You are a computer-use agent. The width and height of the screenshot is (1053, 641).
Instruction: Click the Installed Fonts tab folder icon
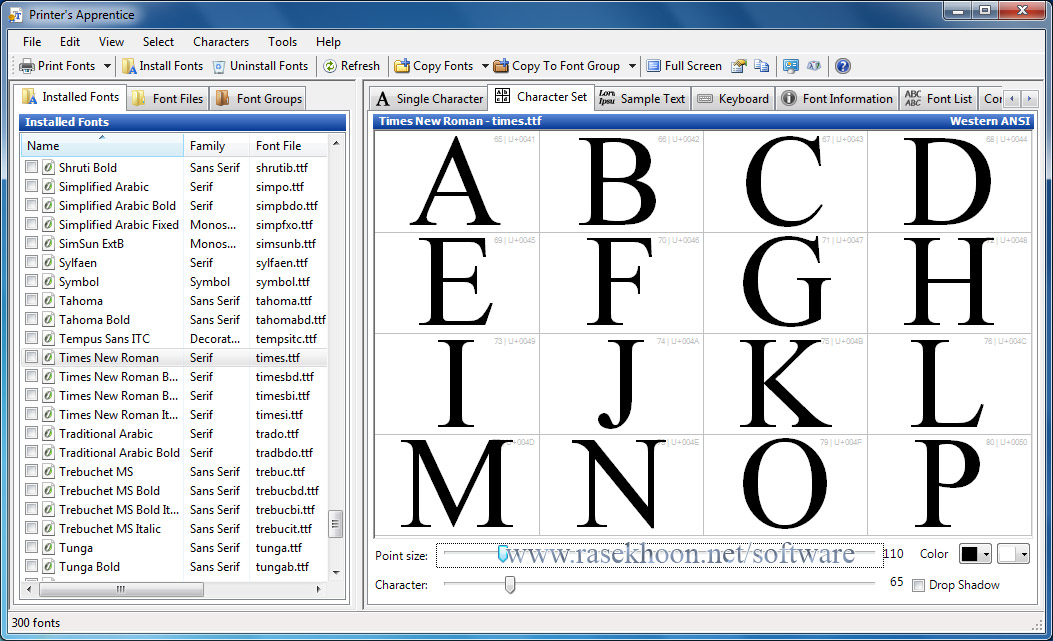tap(30, 97)
